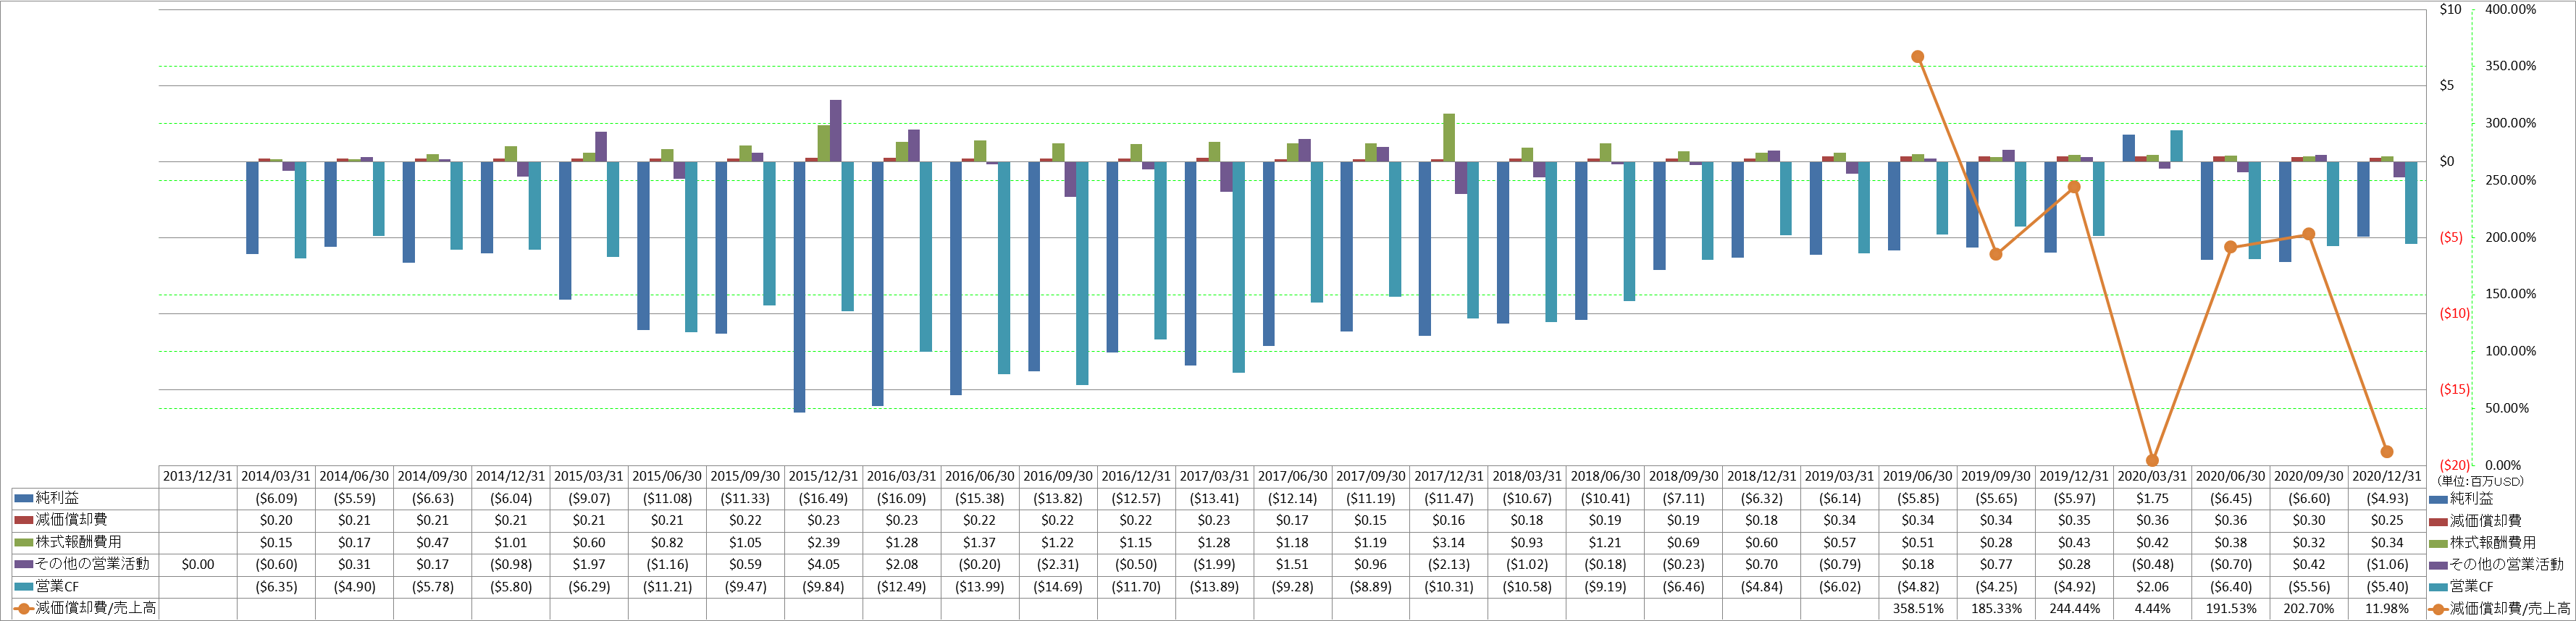Select the 2016/09/30 column header

(x=1058, y=477)
